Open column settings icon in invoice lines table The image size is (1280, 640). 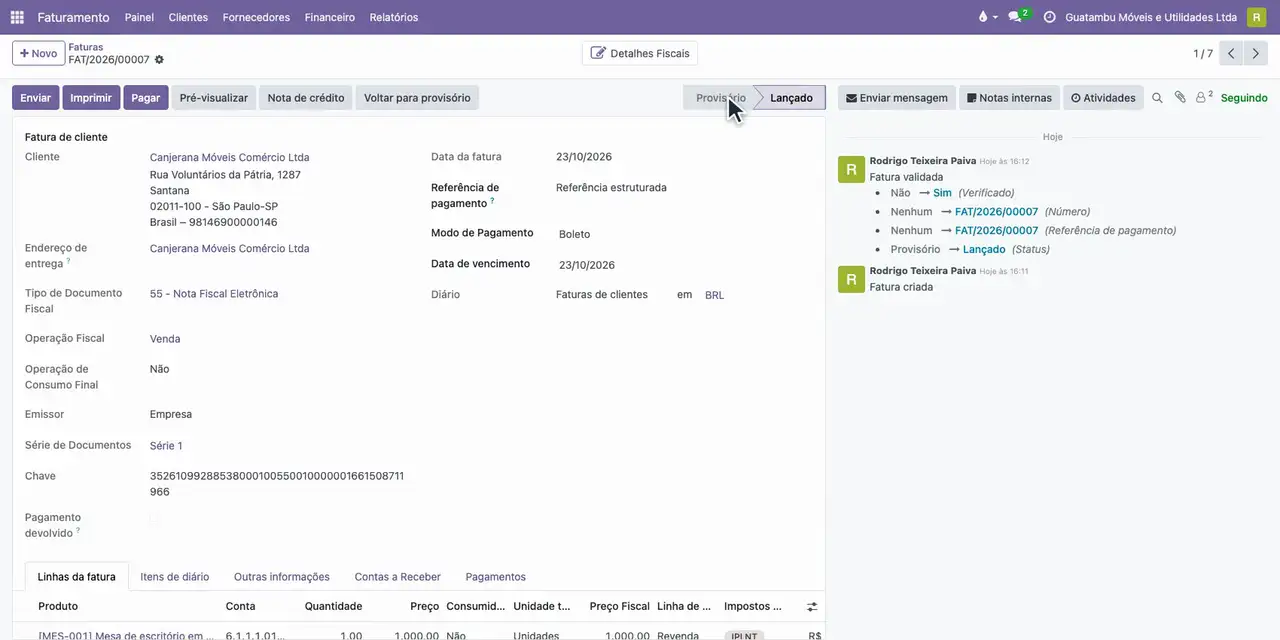(812, 606)
